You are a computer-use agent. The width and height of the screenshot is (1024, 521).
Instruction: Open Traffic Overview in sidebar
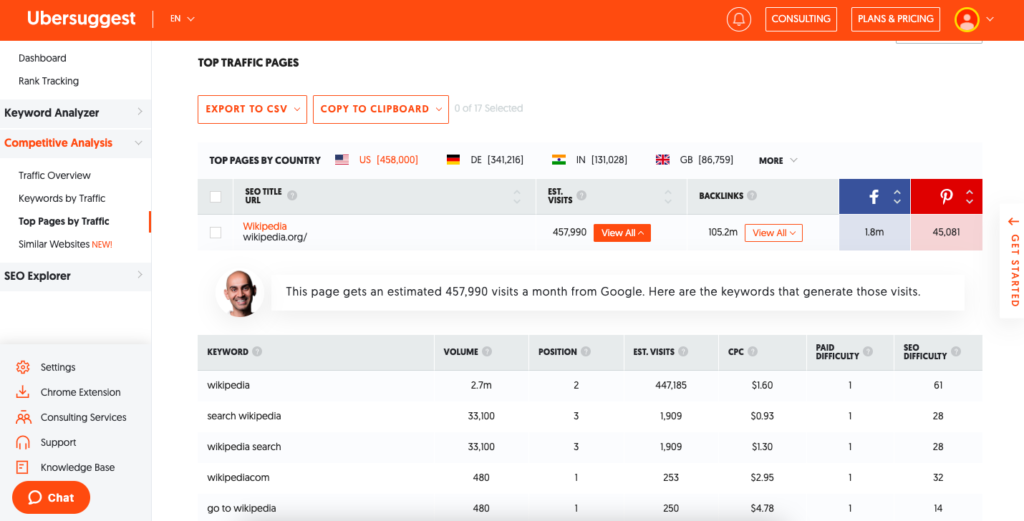point(54,175)
